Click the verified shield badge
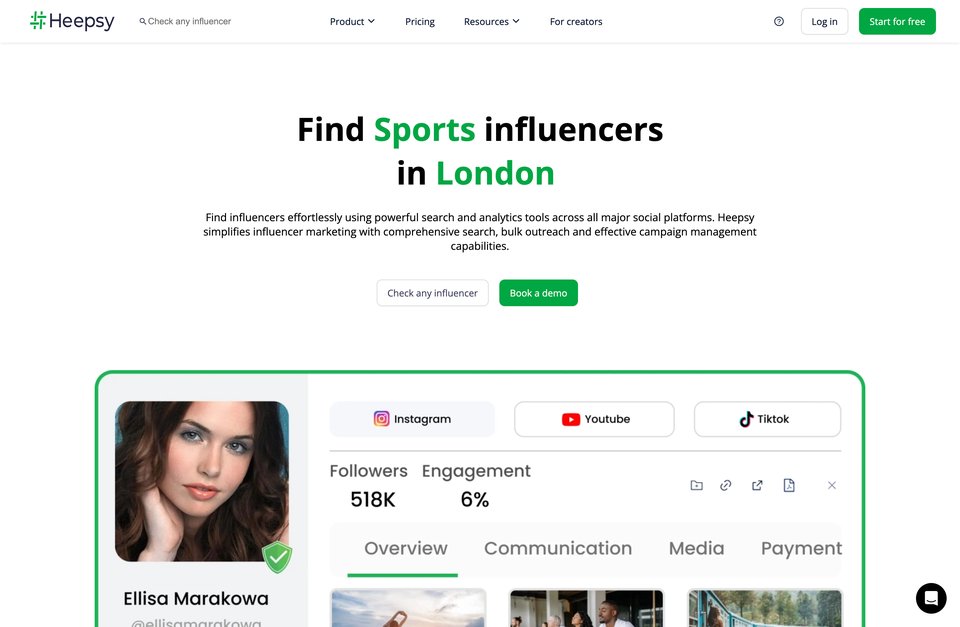 click(277, 557)
